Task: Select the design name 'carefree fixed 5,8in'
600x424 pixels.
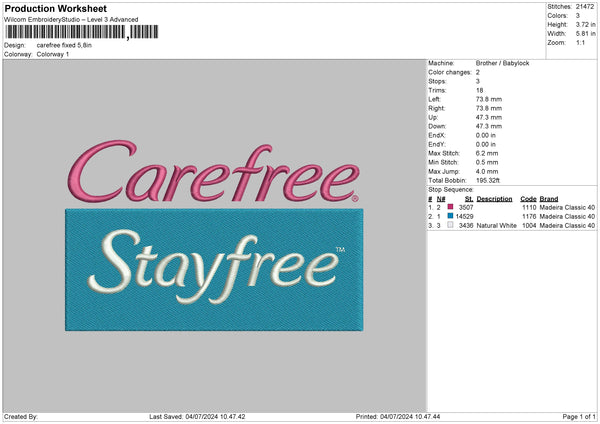Action: (x=64, y=45)
